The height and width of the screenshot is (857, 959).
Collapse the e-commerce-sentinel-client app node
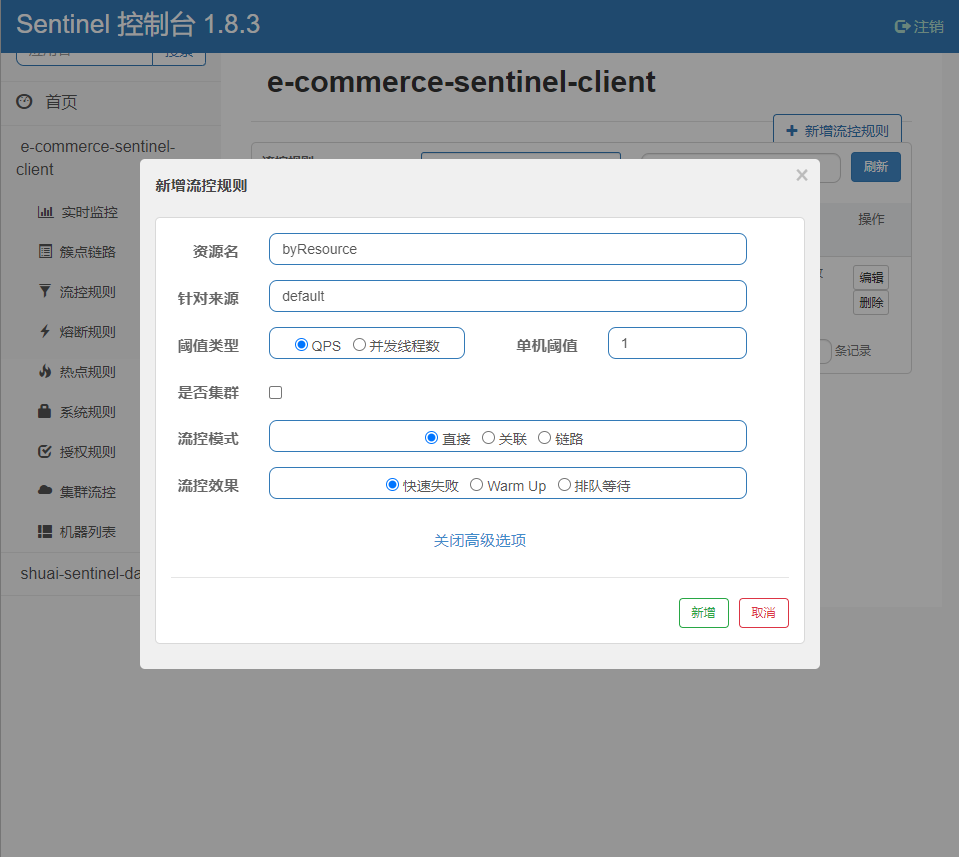click(97, 157)
